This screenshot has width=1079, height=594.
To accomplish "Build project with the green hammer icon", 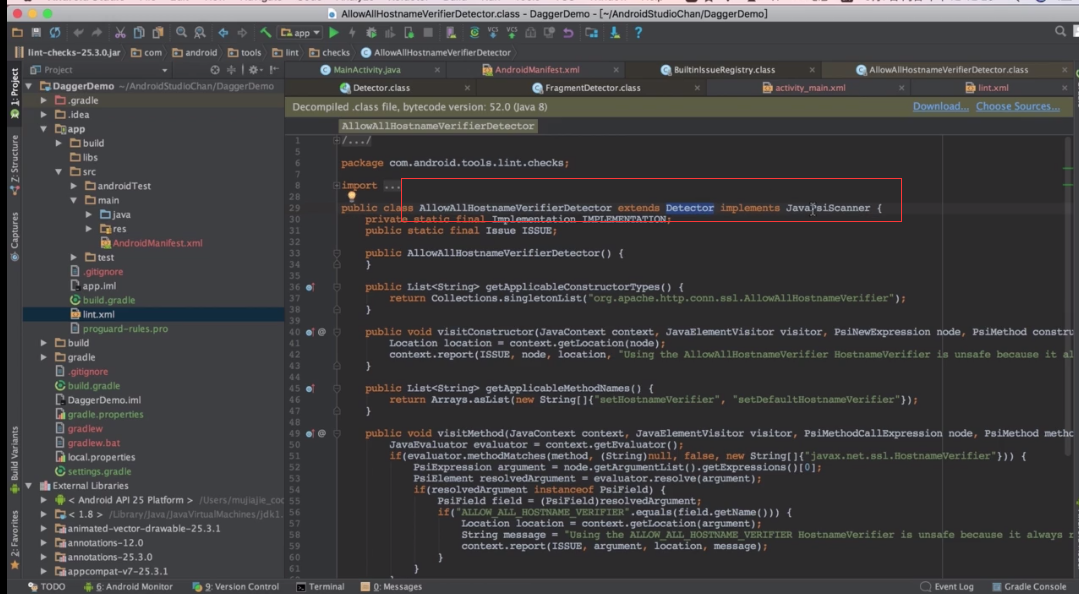I will point(266,32).
